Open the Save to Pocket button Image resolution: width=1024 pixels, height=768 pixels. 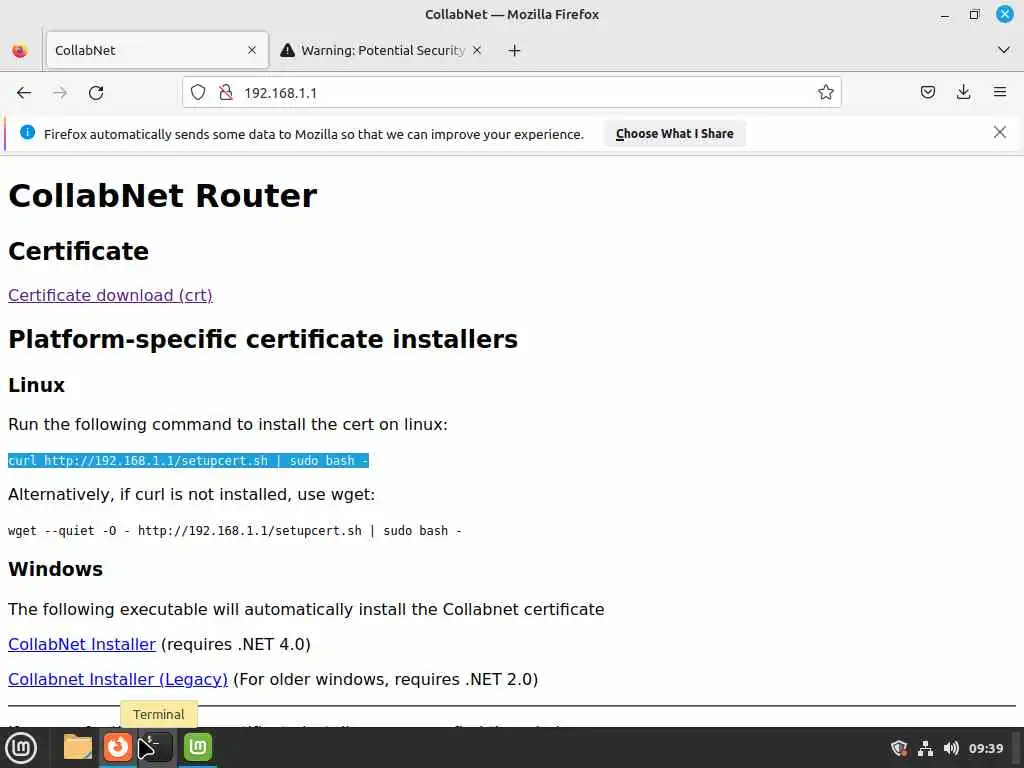point(927,93)
